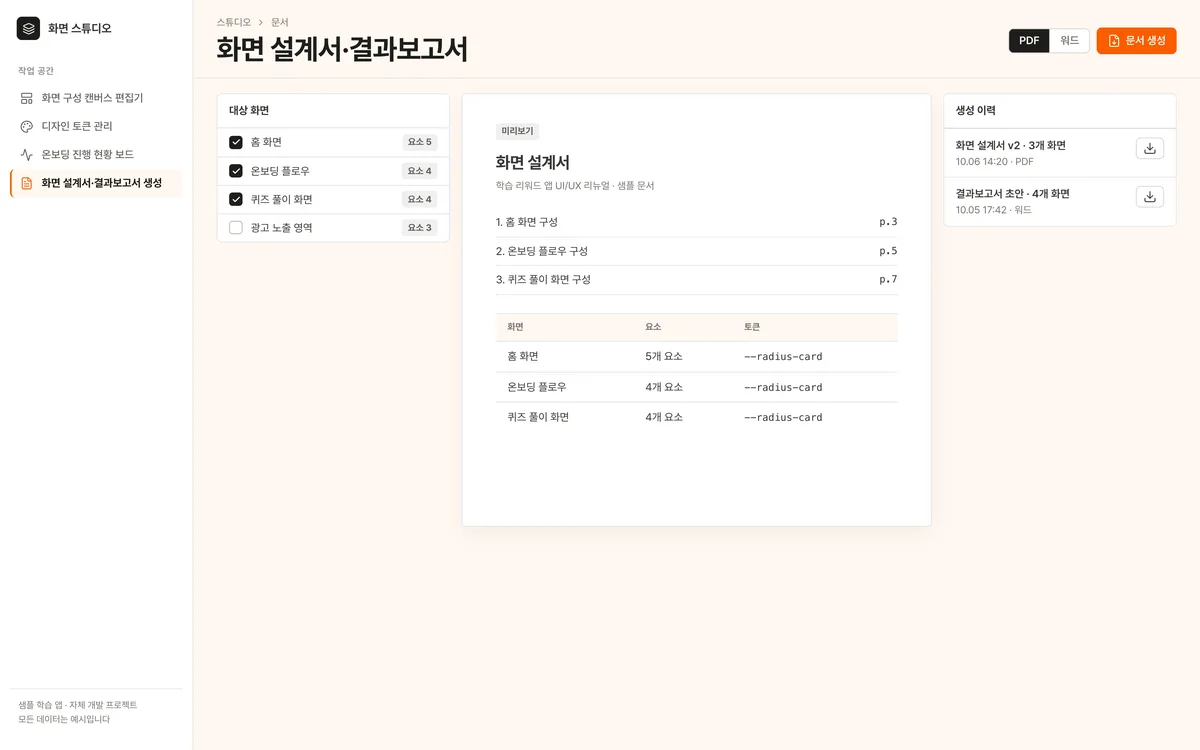Open 화면 구성 캔버스 편집기 layout icon
This screenshot has height=750, width=1200.
tap(27, 98)
